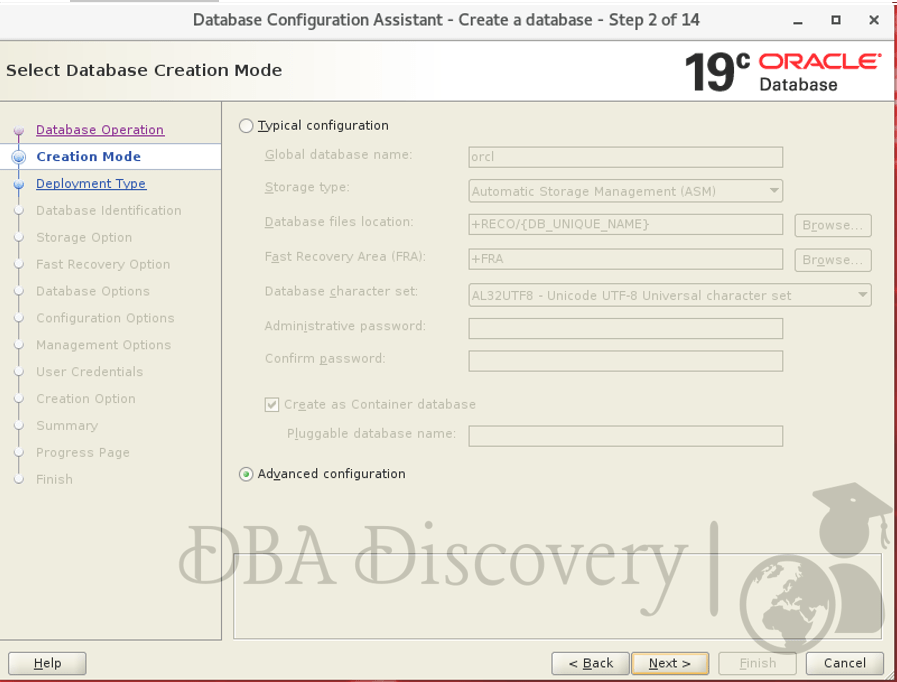Click the Fast Recovery Area field
Screen dimensions: 897x682
[x=625, y=259]
